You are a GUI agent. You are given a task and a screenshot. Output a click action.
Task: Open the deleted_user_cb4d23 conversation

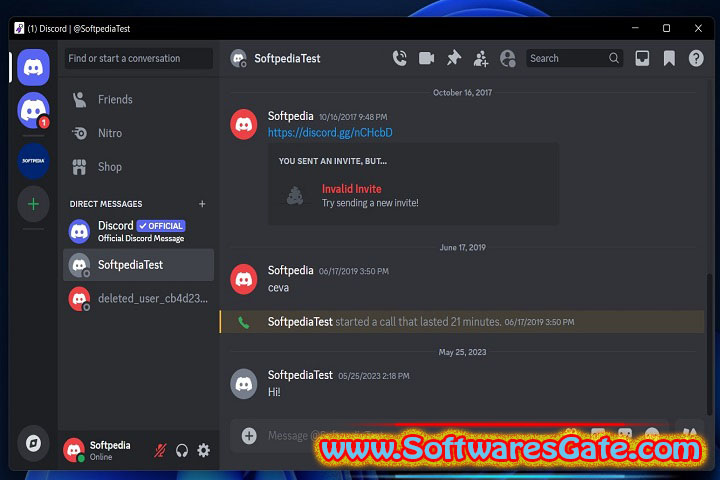pyautogui.click(x=138, y=299)
